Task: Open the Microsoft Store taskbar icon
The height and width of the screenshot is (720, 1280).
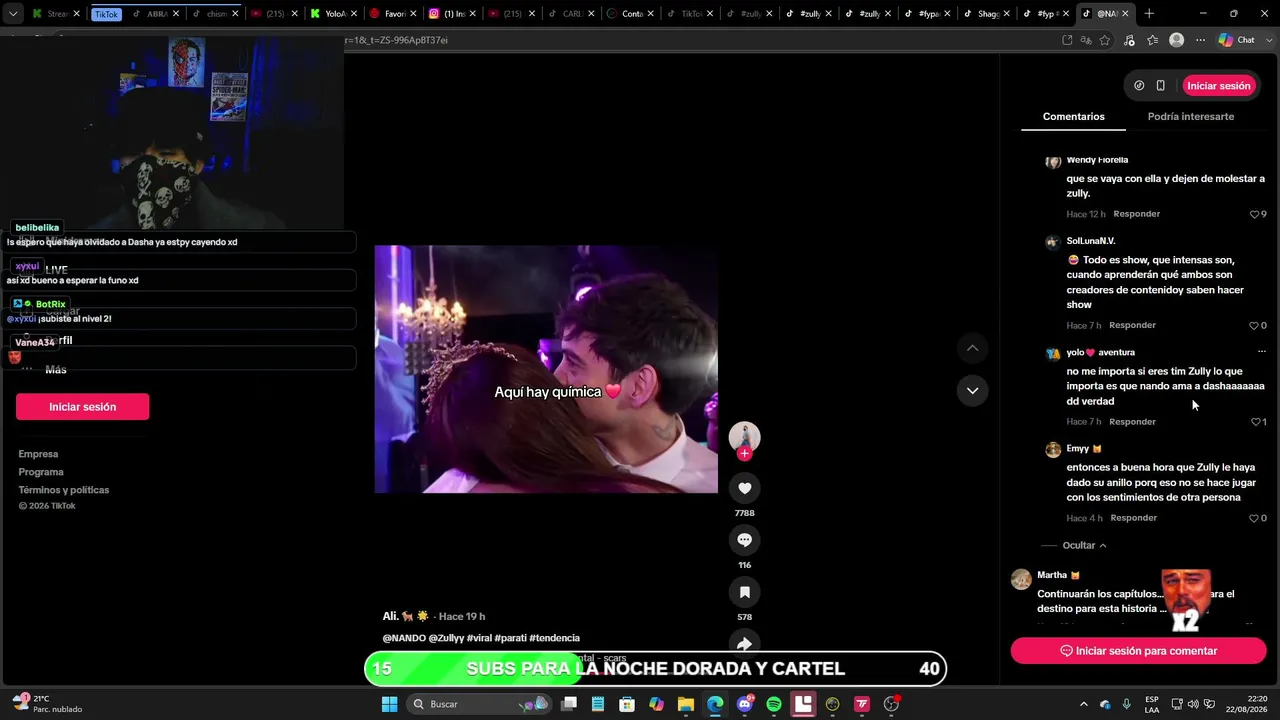Action: pyautogui.click(x=627, y=704)
